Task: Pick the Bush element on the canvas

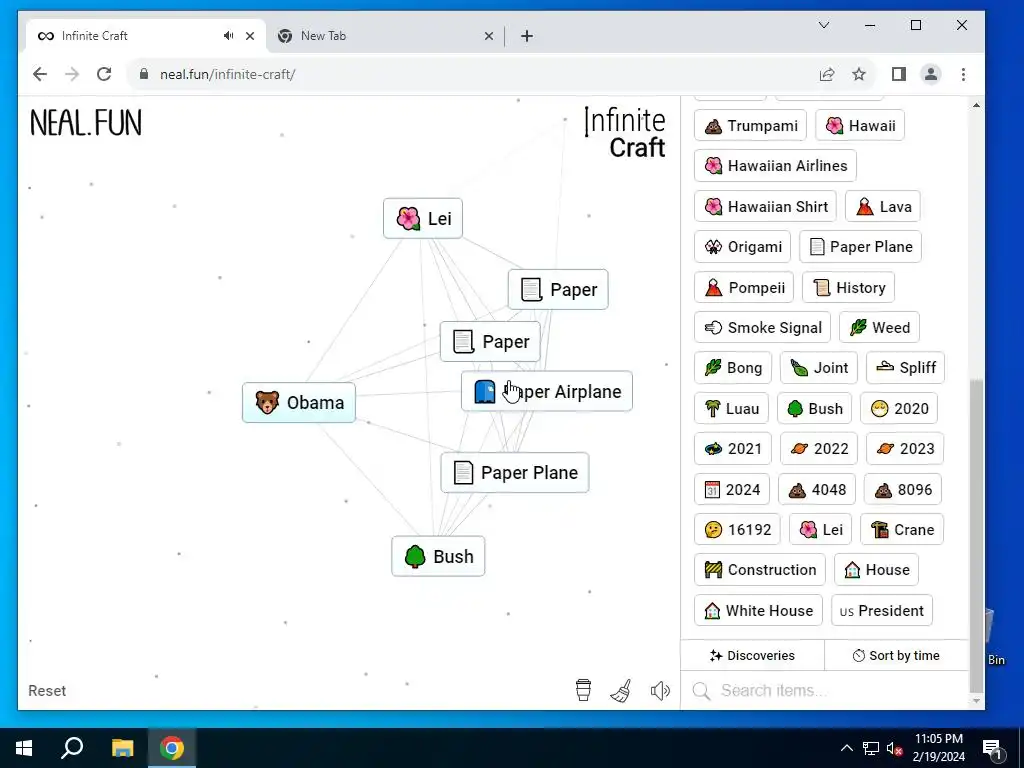Action: (438, 556)
